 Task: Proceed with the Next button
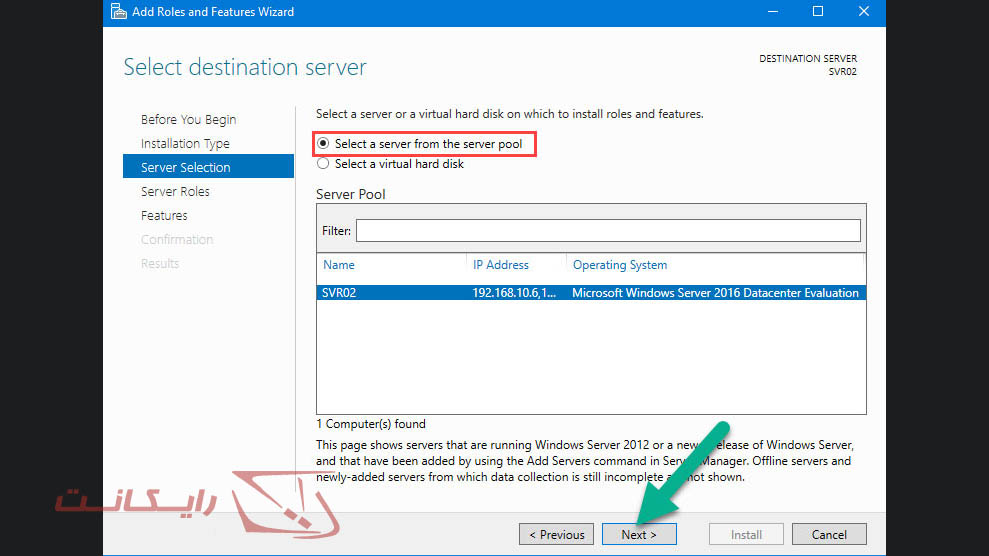pos(639,534)
